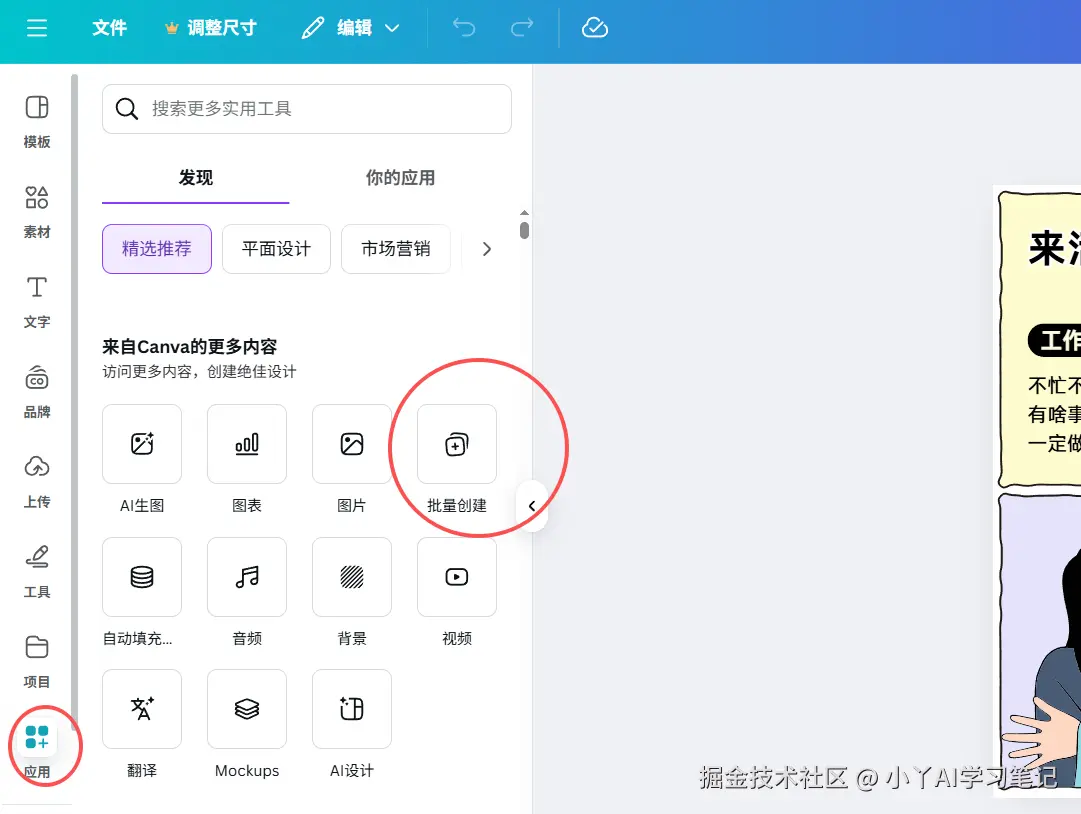
Task: Click the arrow to reveal more filter categories
Action: tap(487, 248)
